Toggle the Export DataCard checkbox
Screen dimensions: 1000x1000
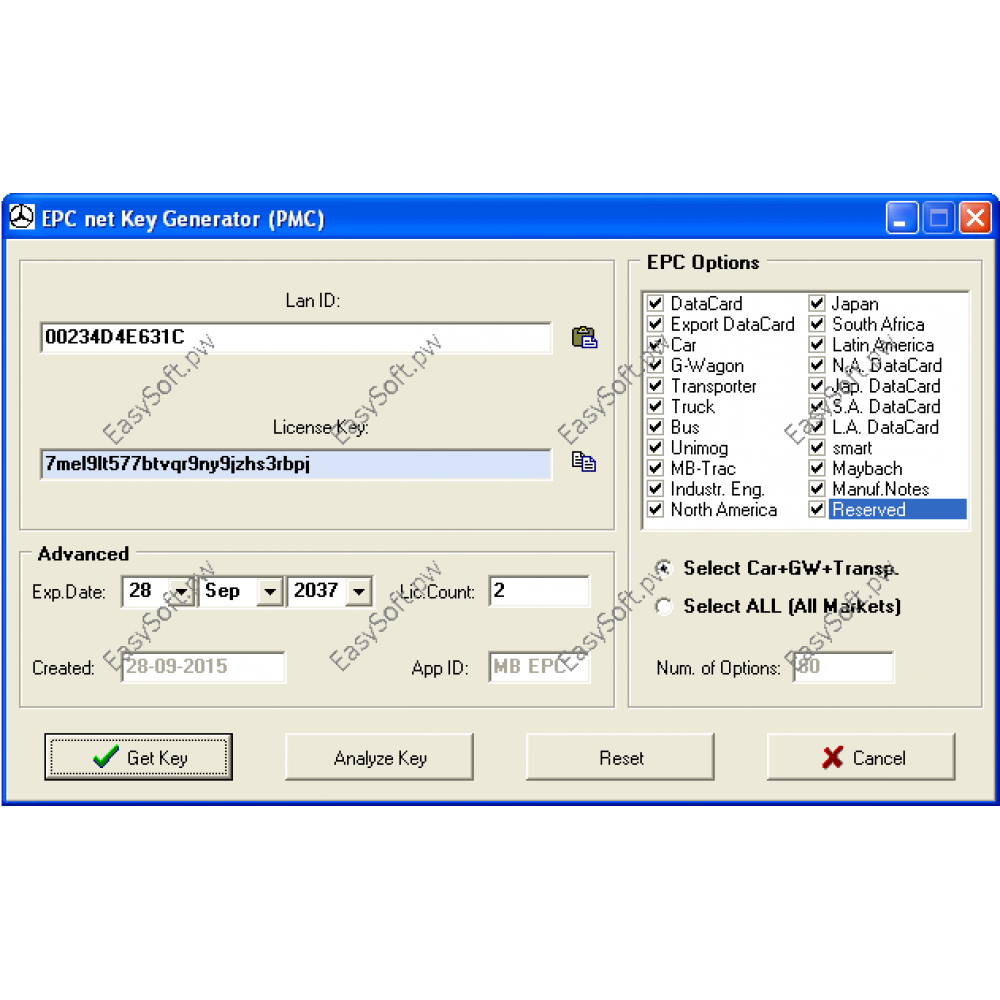[x=655, y=324]
